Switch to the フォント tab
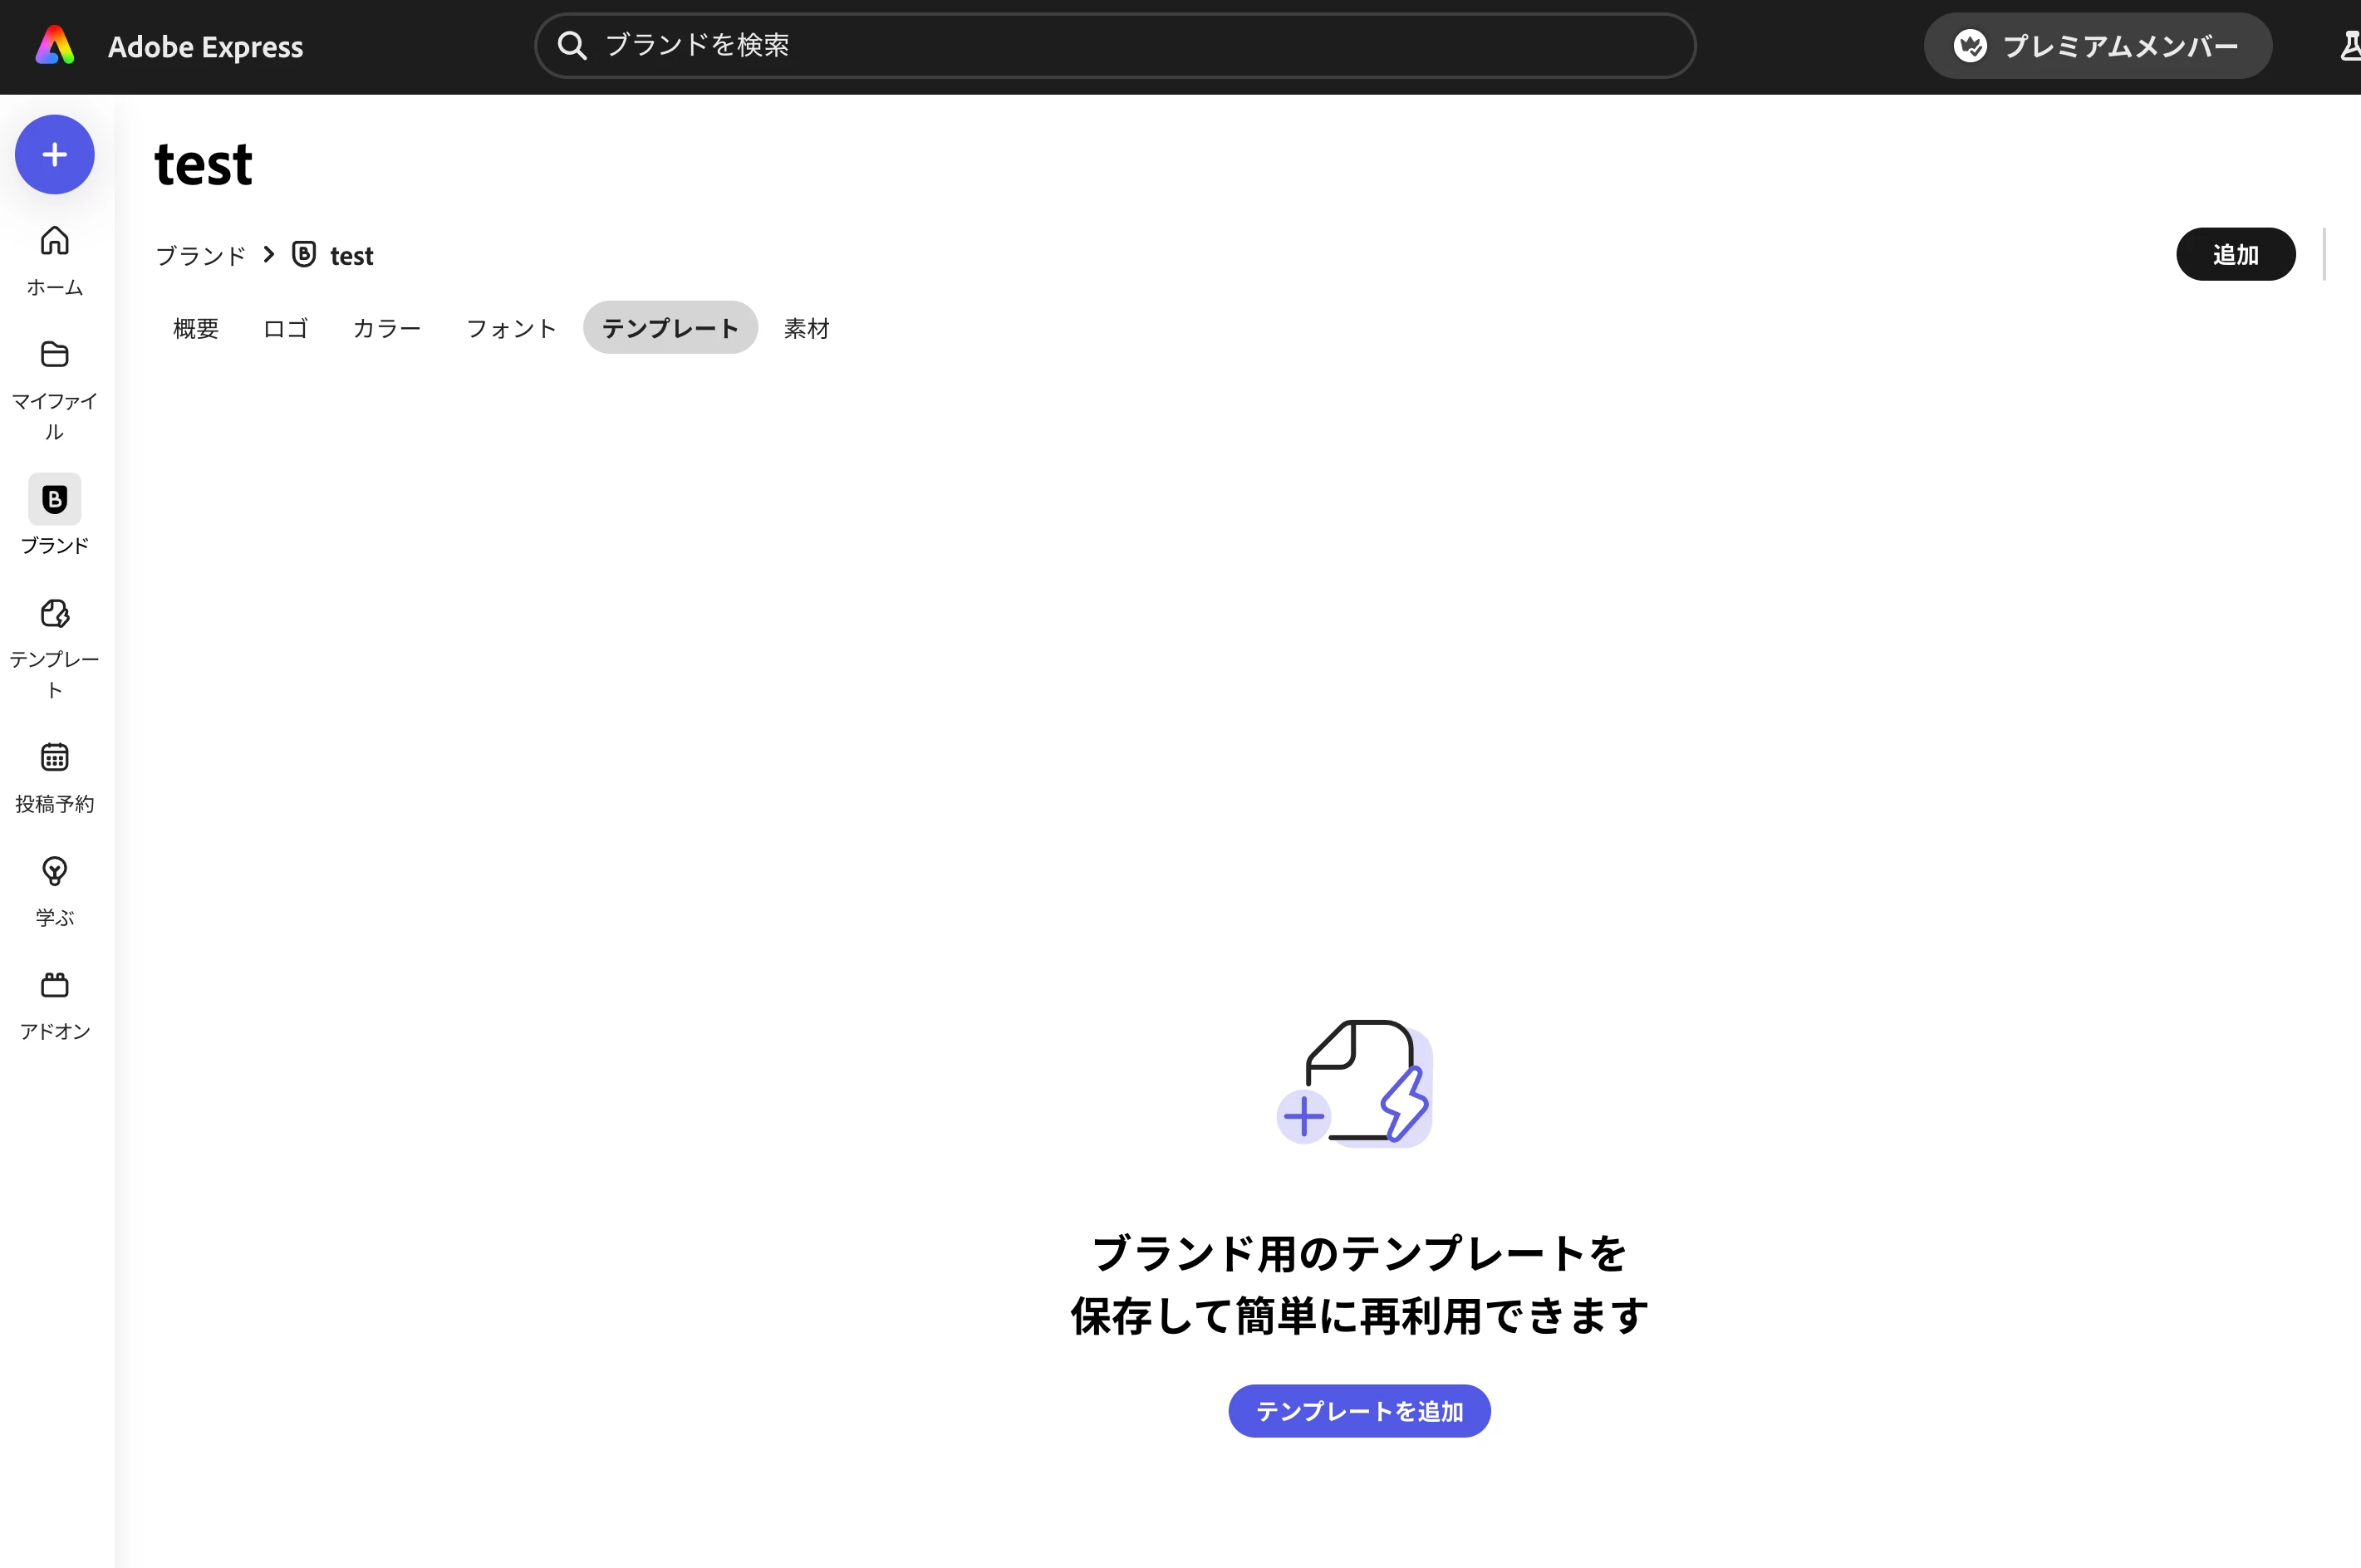Viewport: 2361px width, 1568px height. 511,328
